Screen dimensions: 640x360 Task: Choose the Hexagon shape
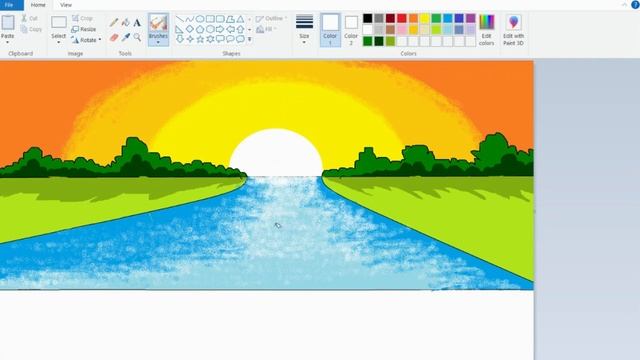[x=210, y=29]
